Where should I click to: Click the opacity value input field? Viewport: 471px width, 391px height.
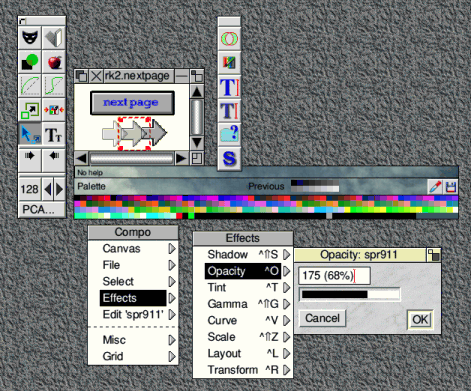tap(334, 276)
